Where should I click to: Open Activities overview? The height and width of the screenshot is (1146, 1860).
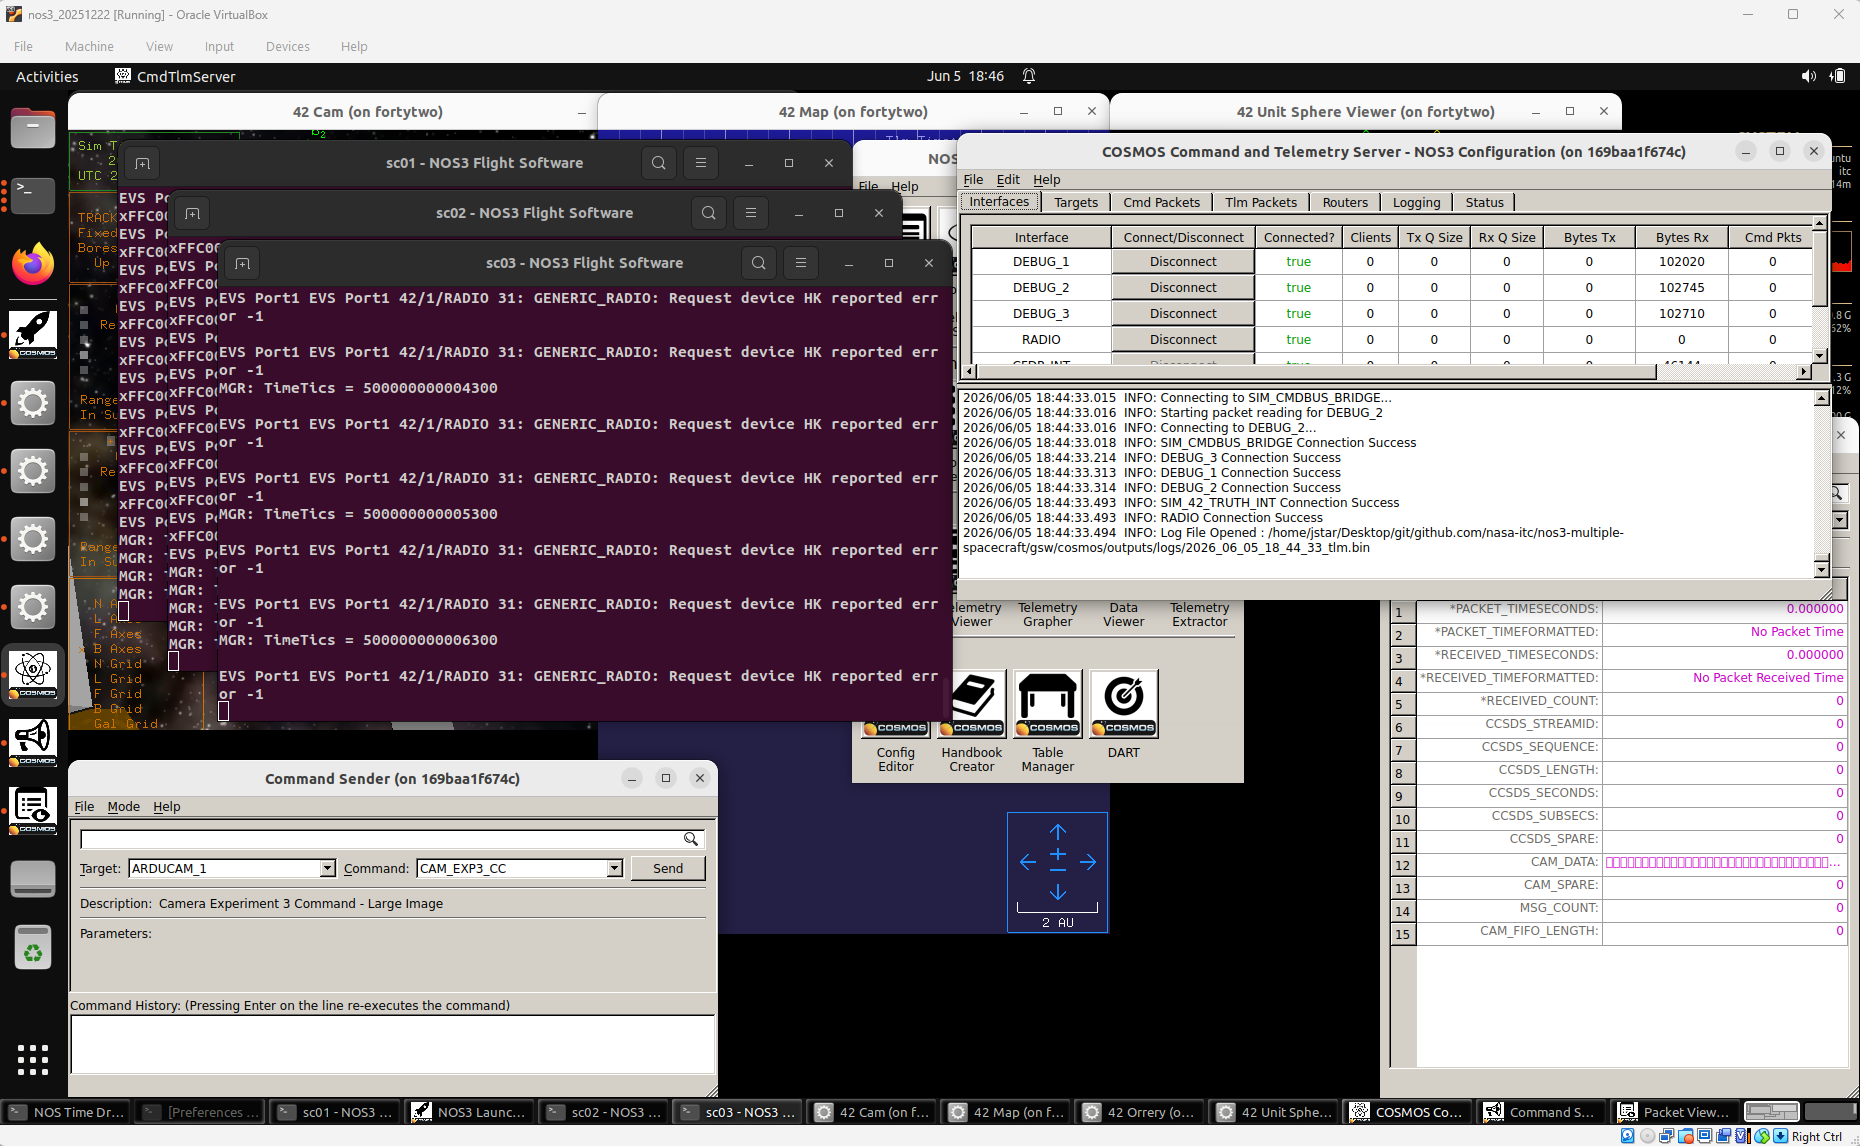[47, 76]
